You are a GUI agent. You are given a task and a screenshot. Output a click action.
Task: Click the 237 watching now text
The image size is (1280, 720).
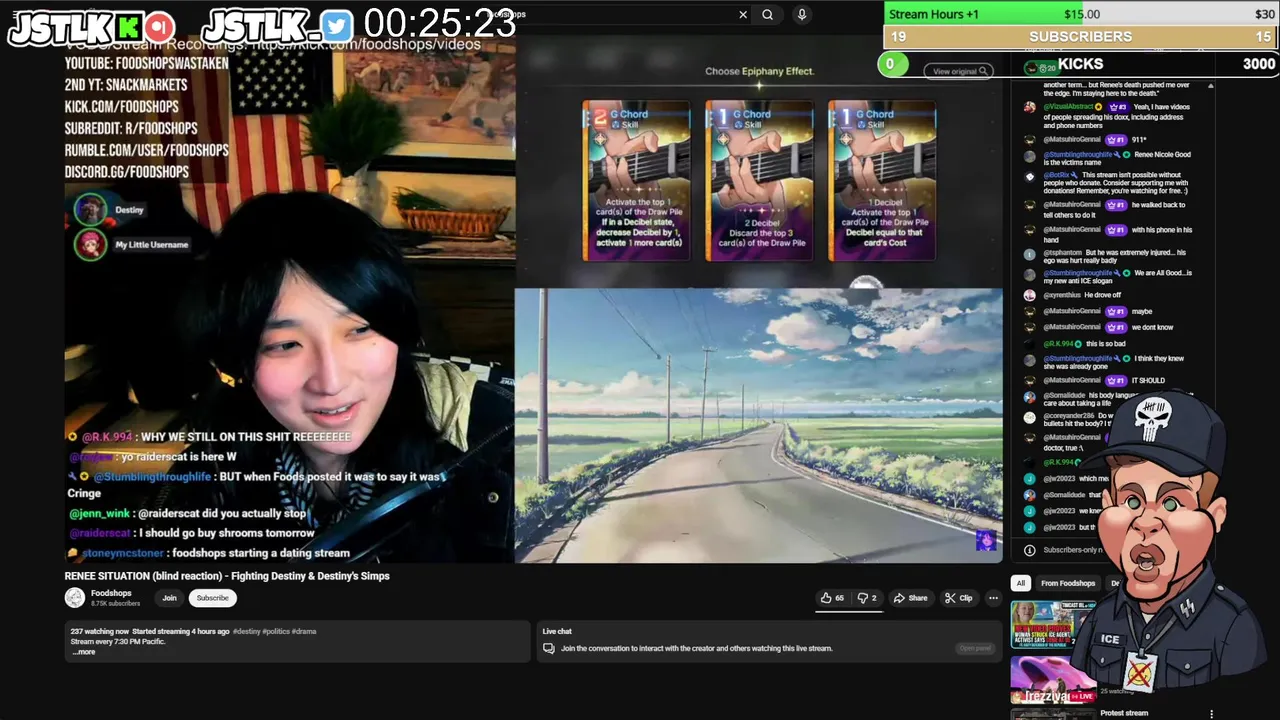coord(99,632)
